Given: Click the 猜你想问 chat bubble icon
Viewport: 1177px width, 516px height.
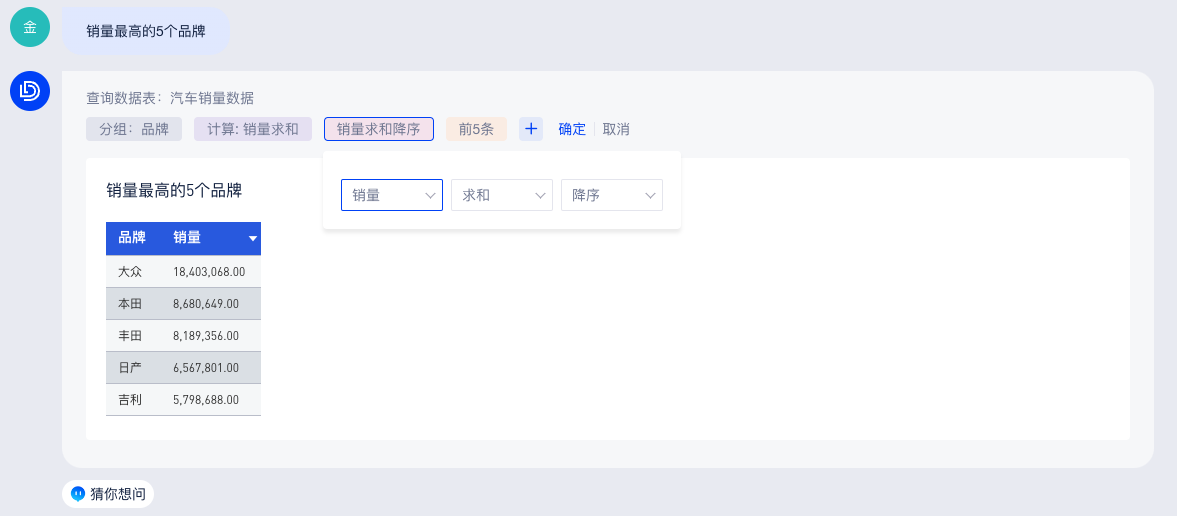Looking at the screenshot, I should 79,494.
